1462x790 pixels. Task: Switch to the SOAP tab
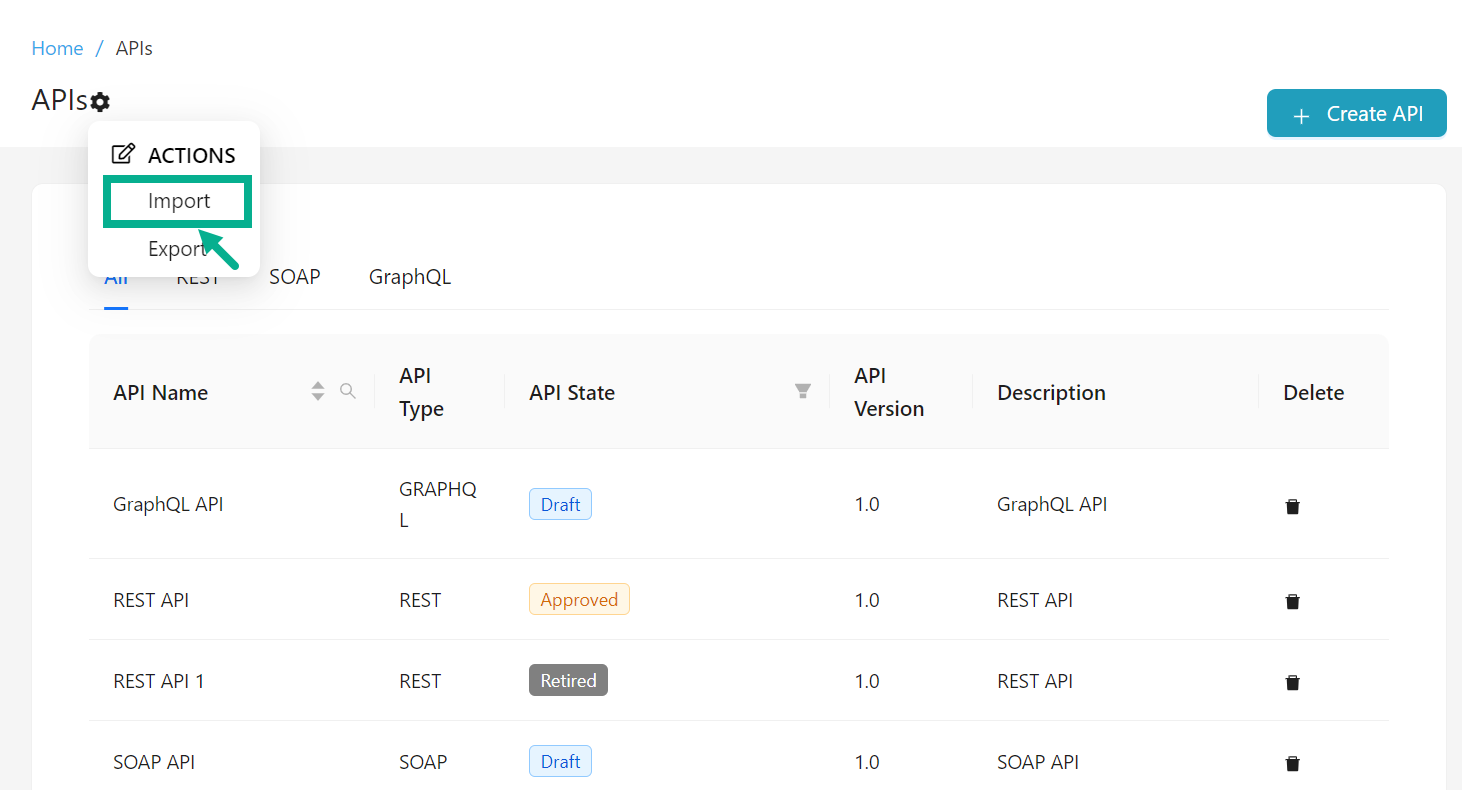coord(294,277)
